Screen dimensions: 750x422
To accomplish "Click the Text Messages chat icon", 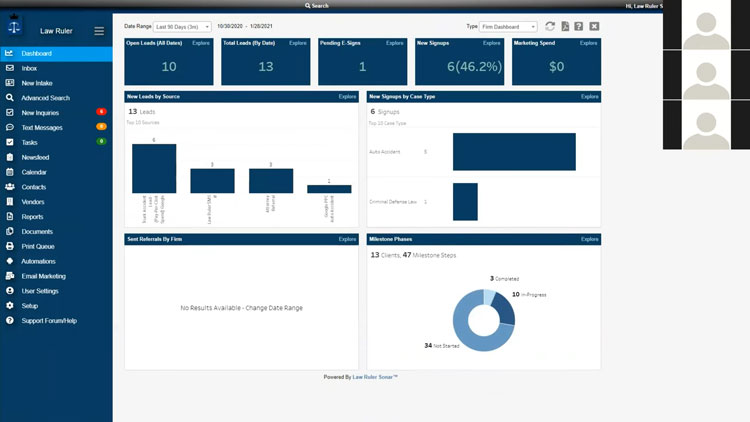I will click(x=10, y=127).
